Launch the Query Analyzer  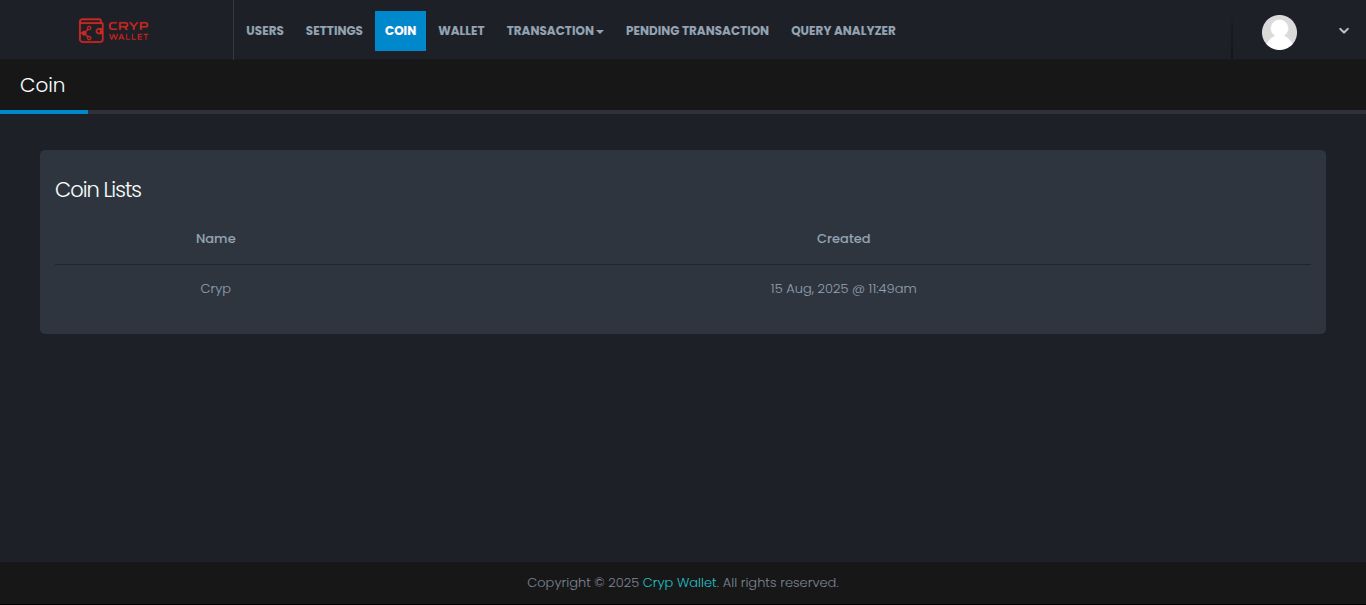(843, 31)
